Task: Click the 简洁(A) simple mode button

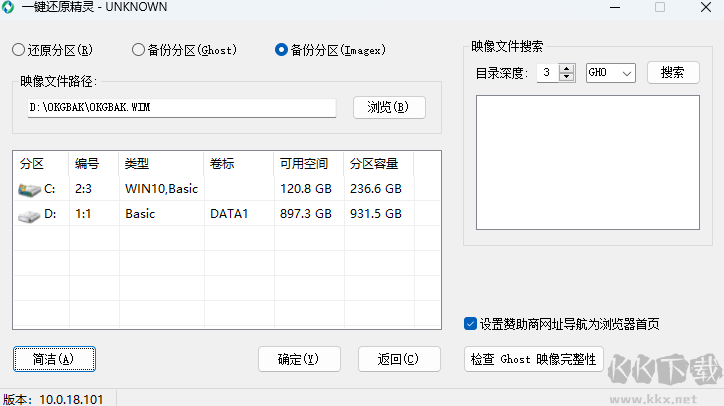Action: click(55, 359)
